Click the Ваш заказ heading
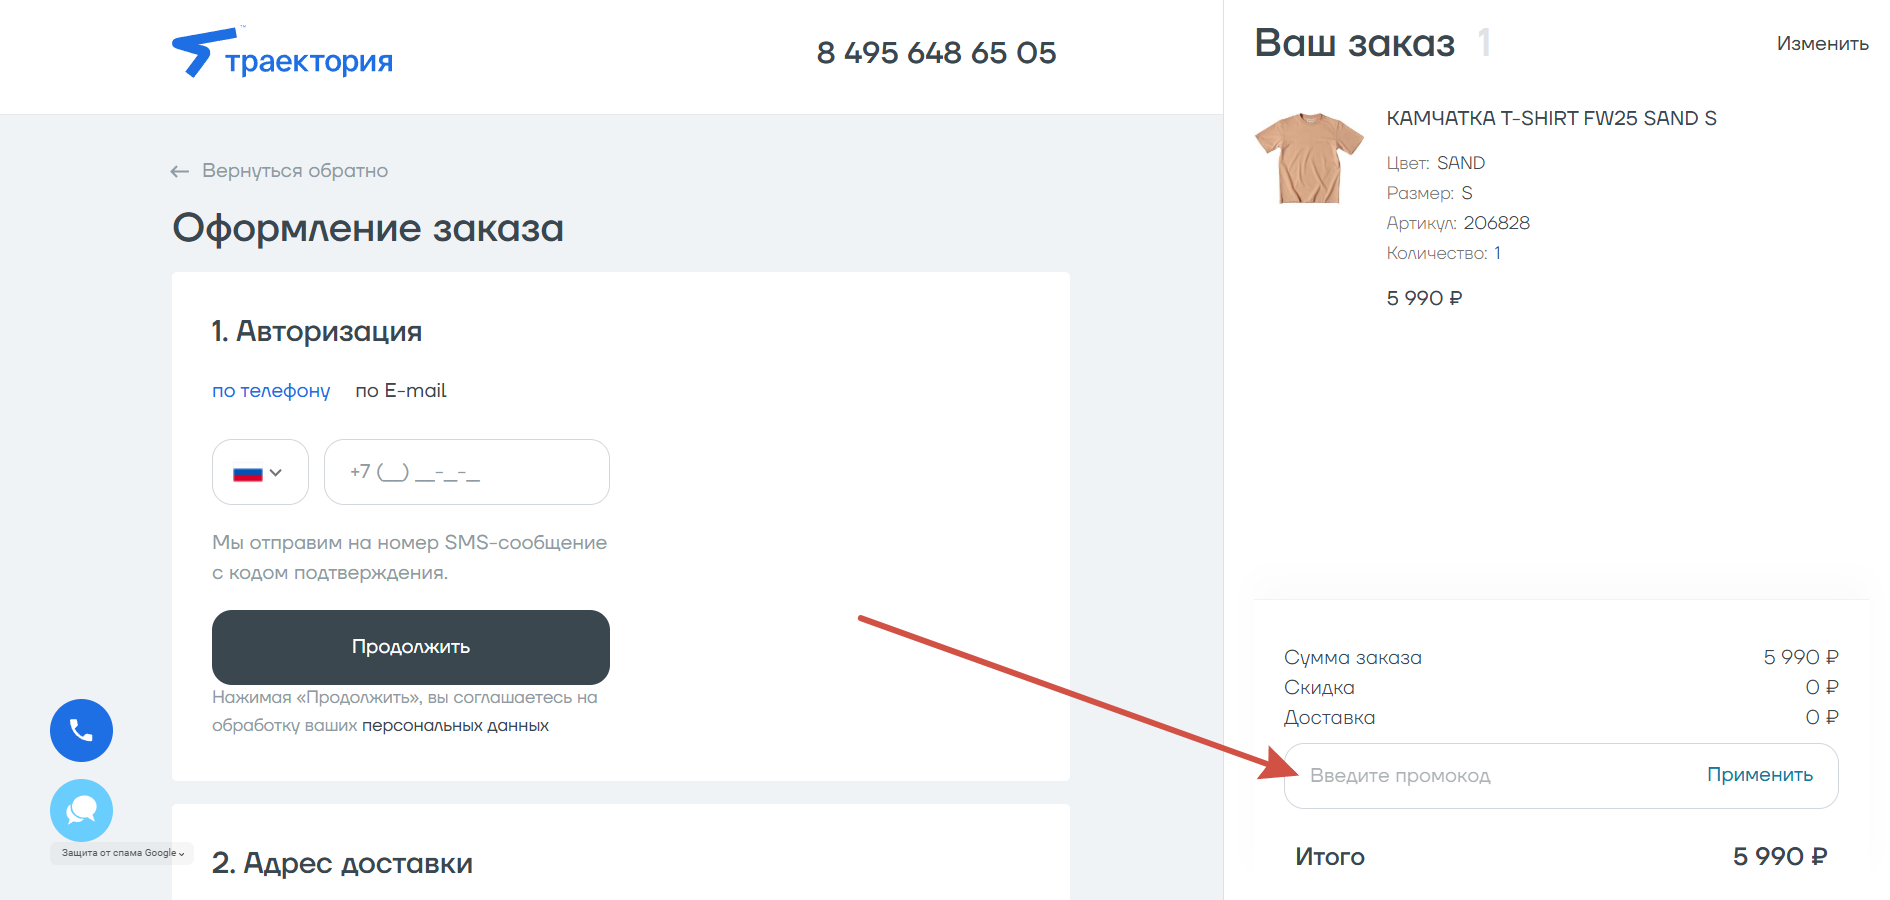 (1354, 43)
